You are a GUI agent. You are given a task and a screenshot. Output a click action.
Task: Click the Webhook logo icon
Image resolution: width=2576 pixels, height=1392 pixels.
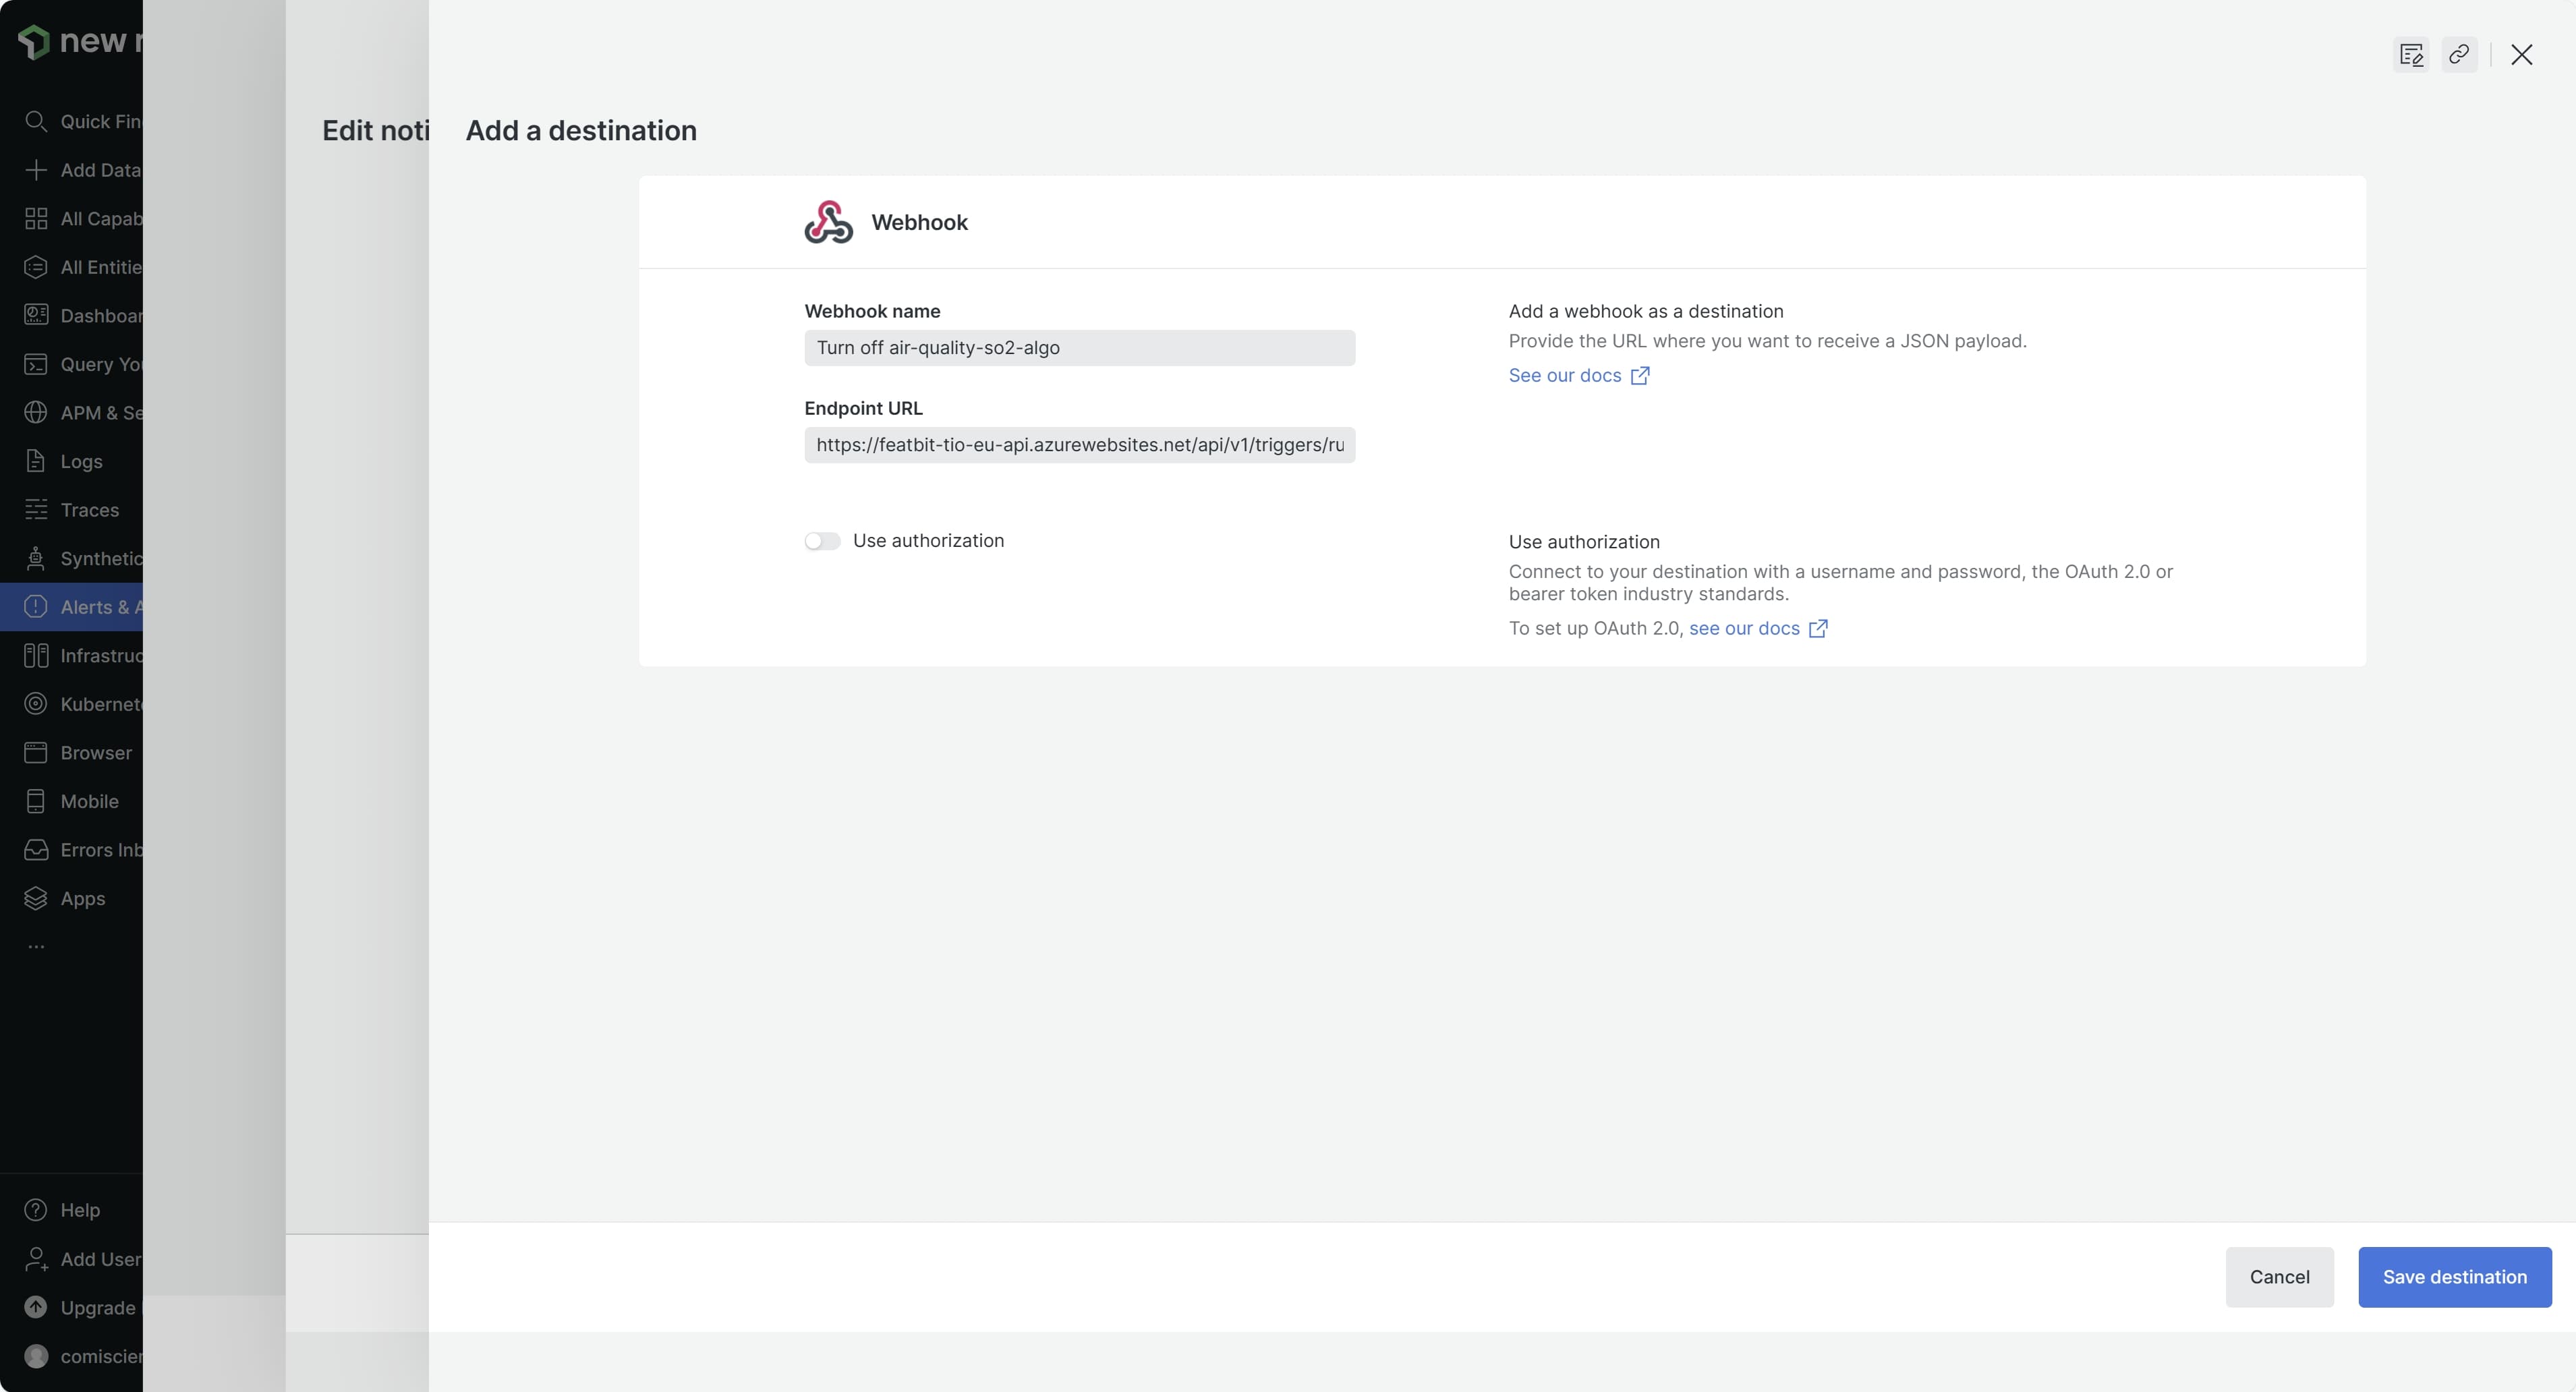click(x=828, y=222)
